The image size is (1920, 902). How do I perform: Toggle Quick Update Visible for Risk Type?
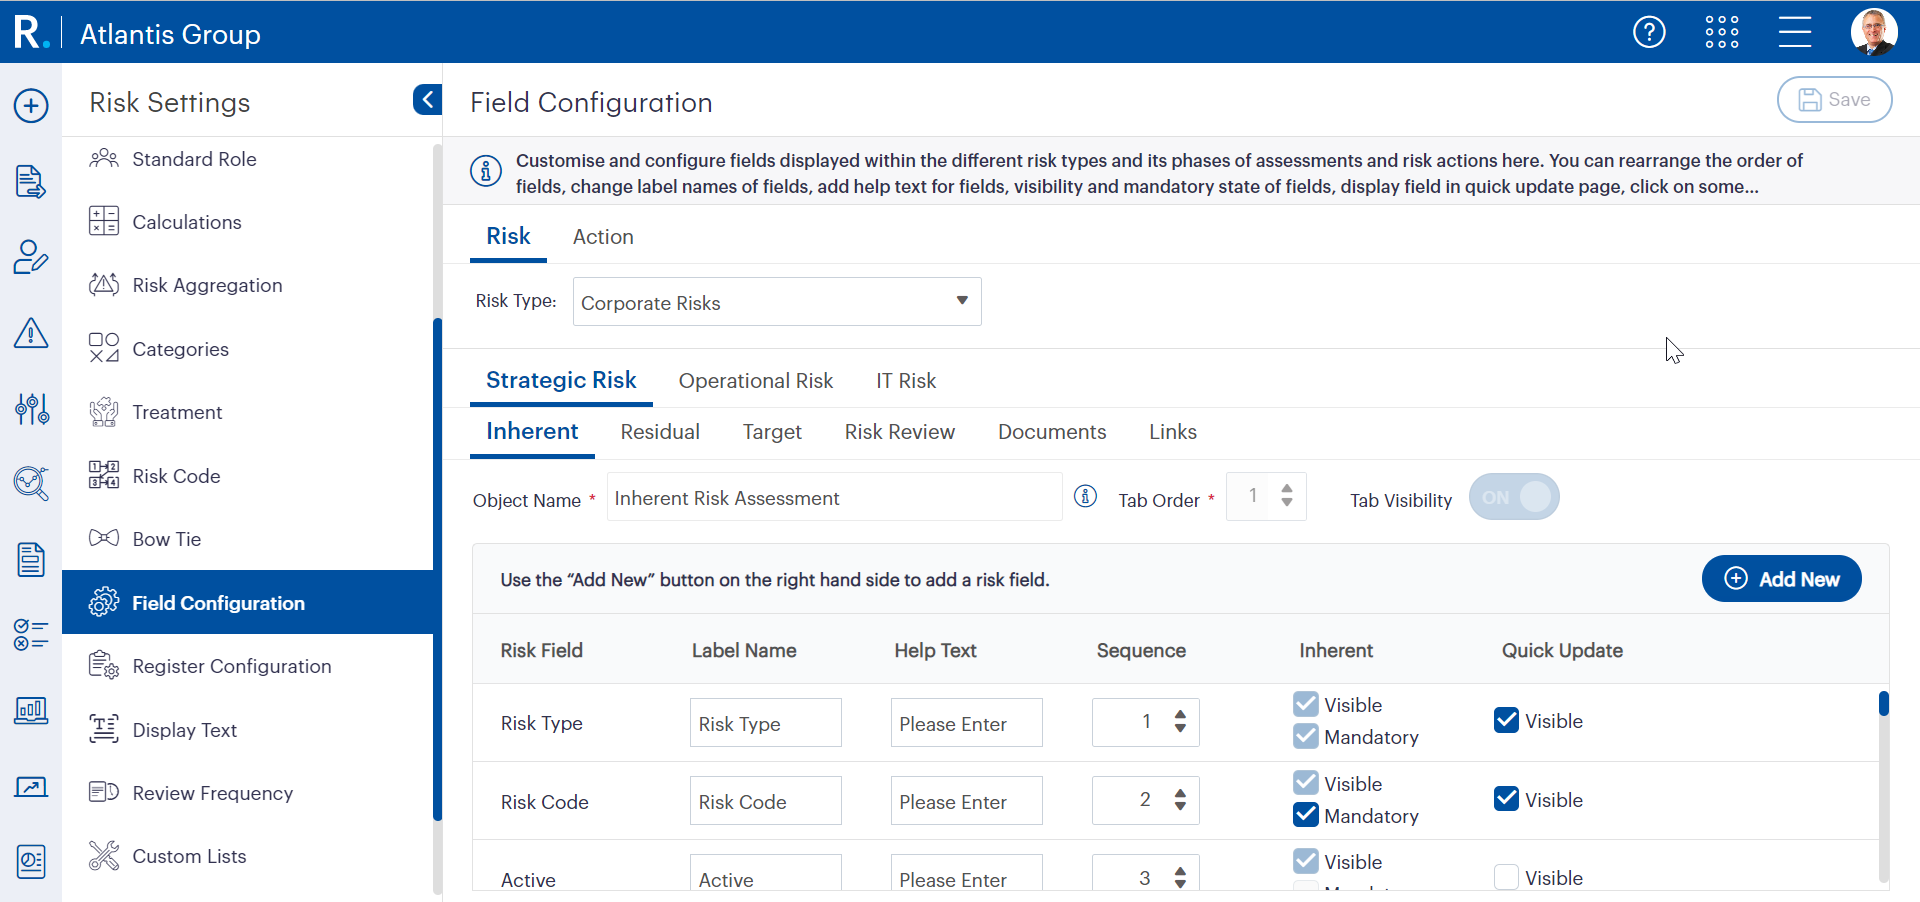(x=1507, y=720)
